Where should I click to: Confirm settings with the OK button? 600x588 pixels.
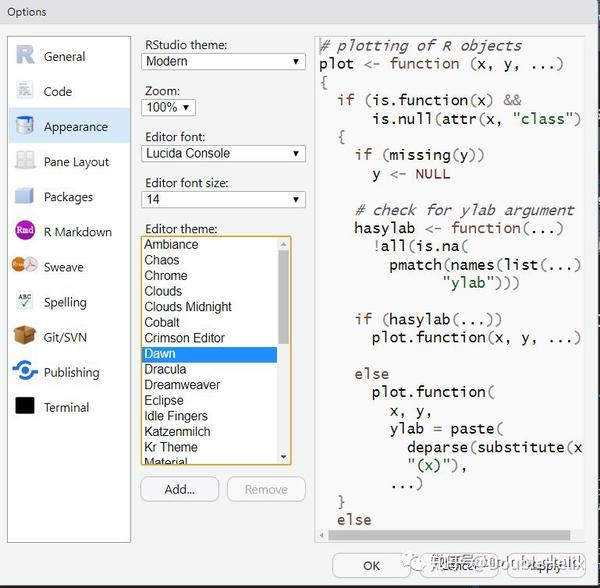tap(372, 565)
